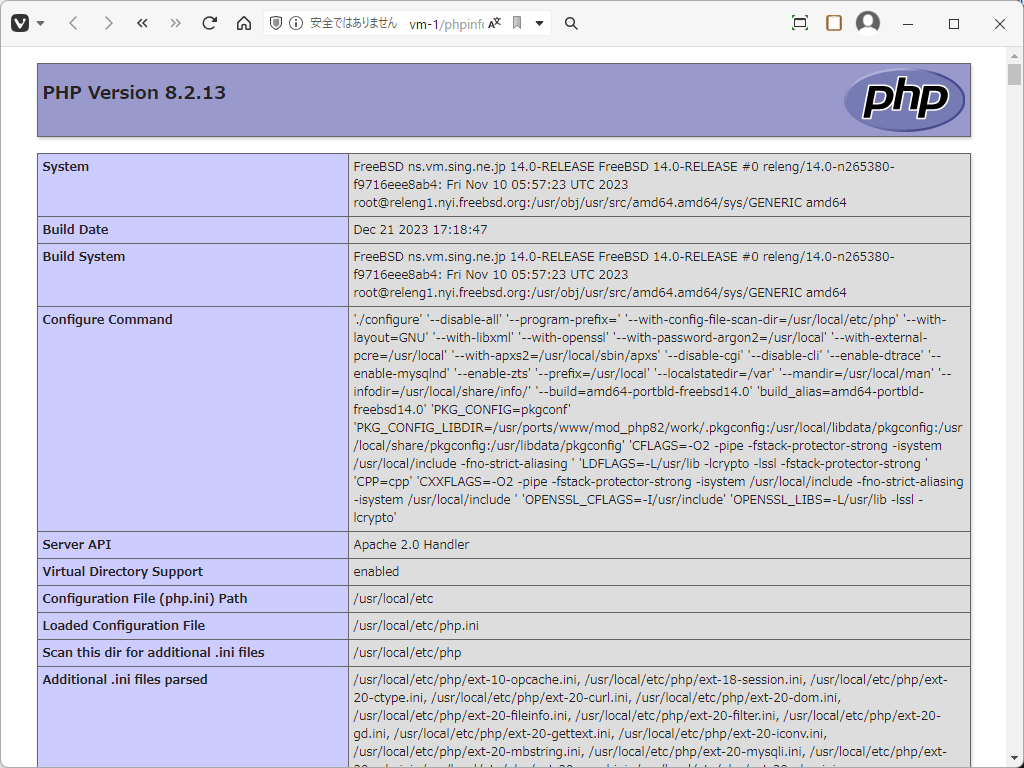The image size is (1024, 768).
Task: Click the 'Configure Command' row label
Action: click(x=107, y=319)
